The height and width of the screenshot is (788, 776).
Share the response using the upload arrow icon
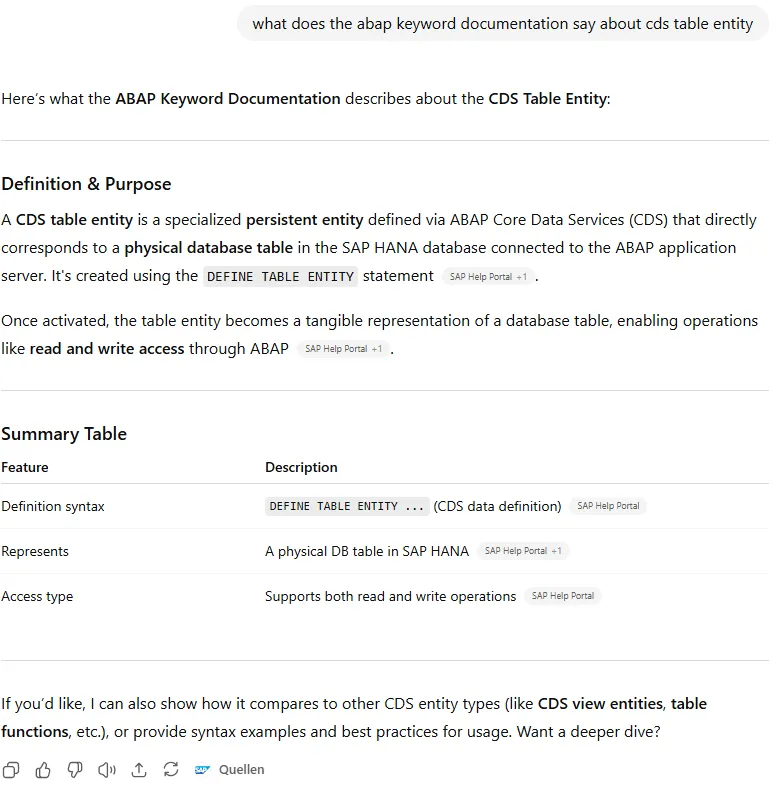(139, 770)
